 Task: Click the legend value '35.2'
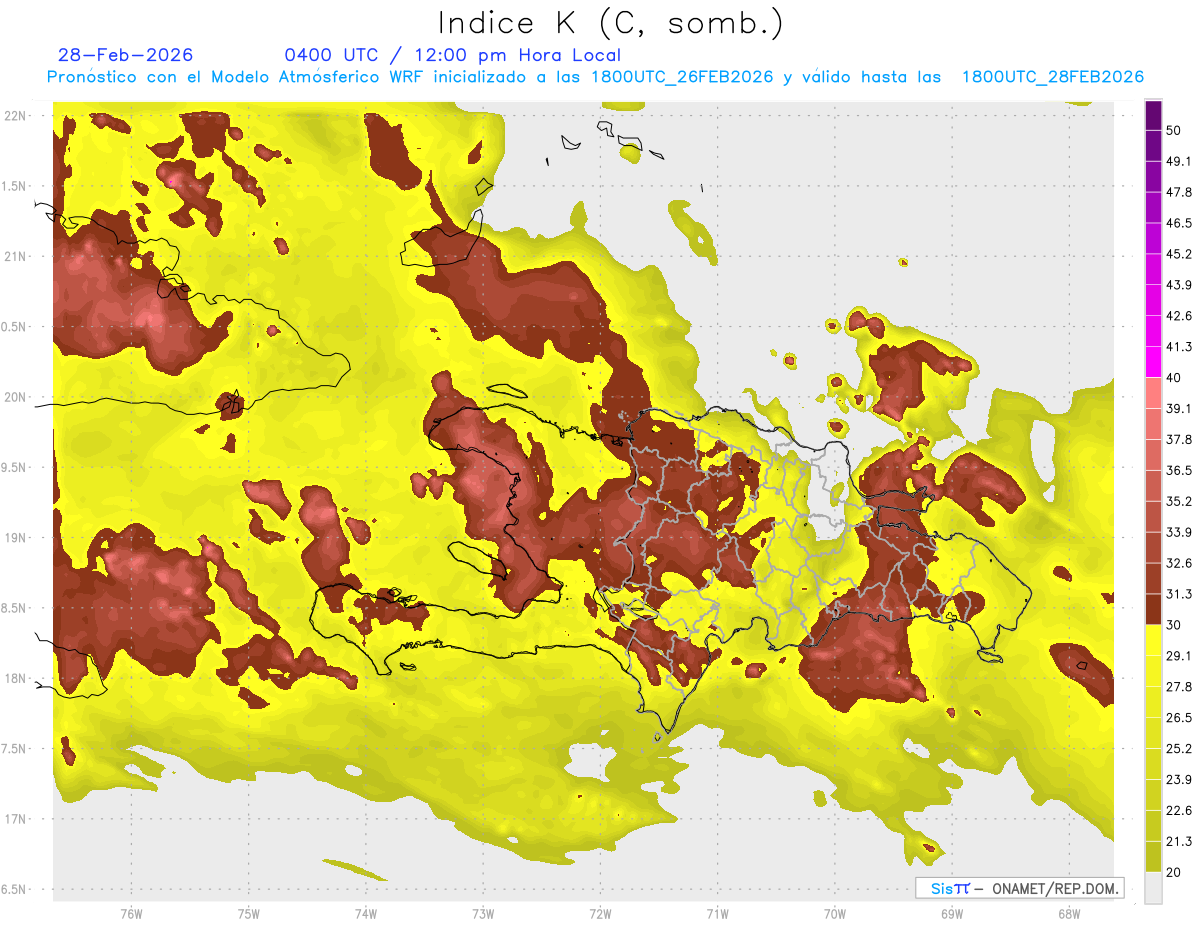coord(1179,501)
